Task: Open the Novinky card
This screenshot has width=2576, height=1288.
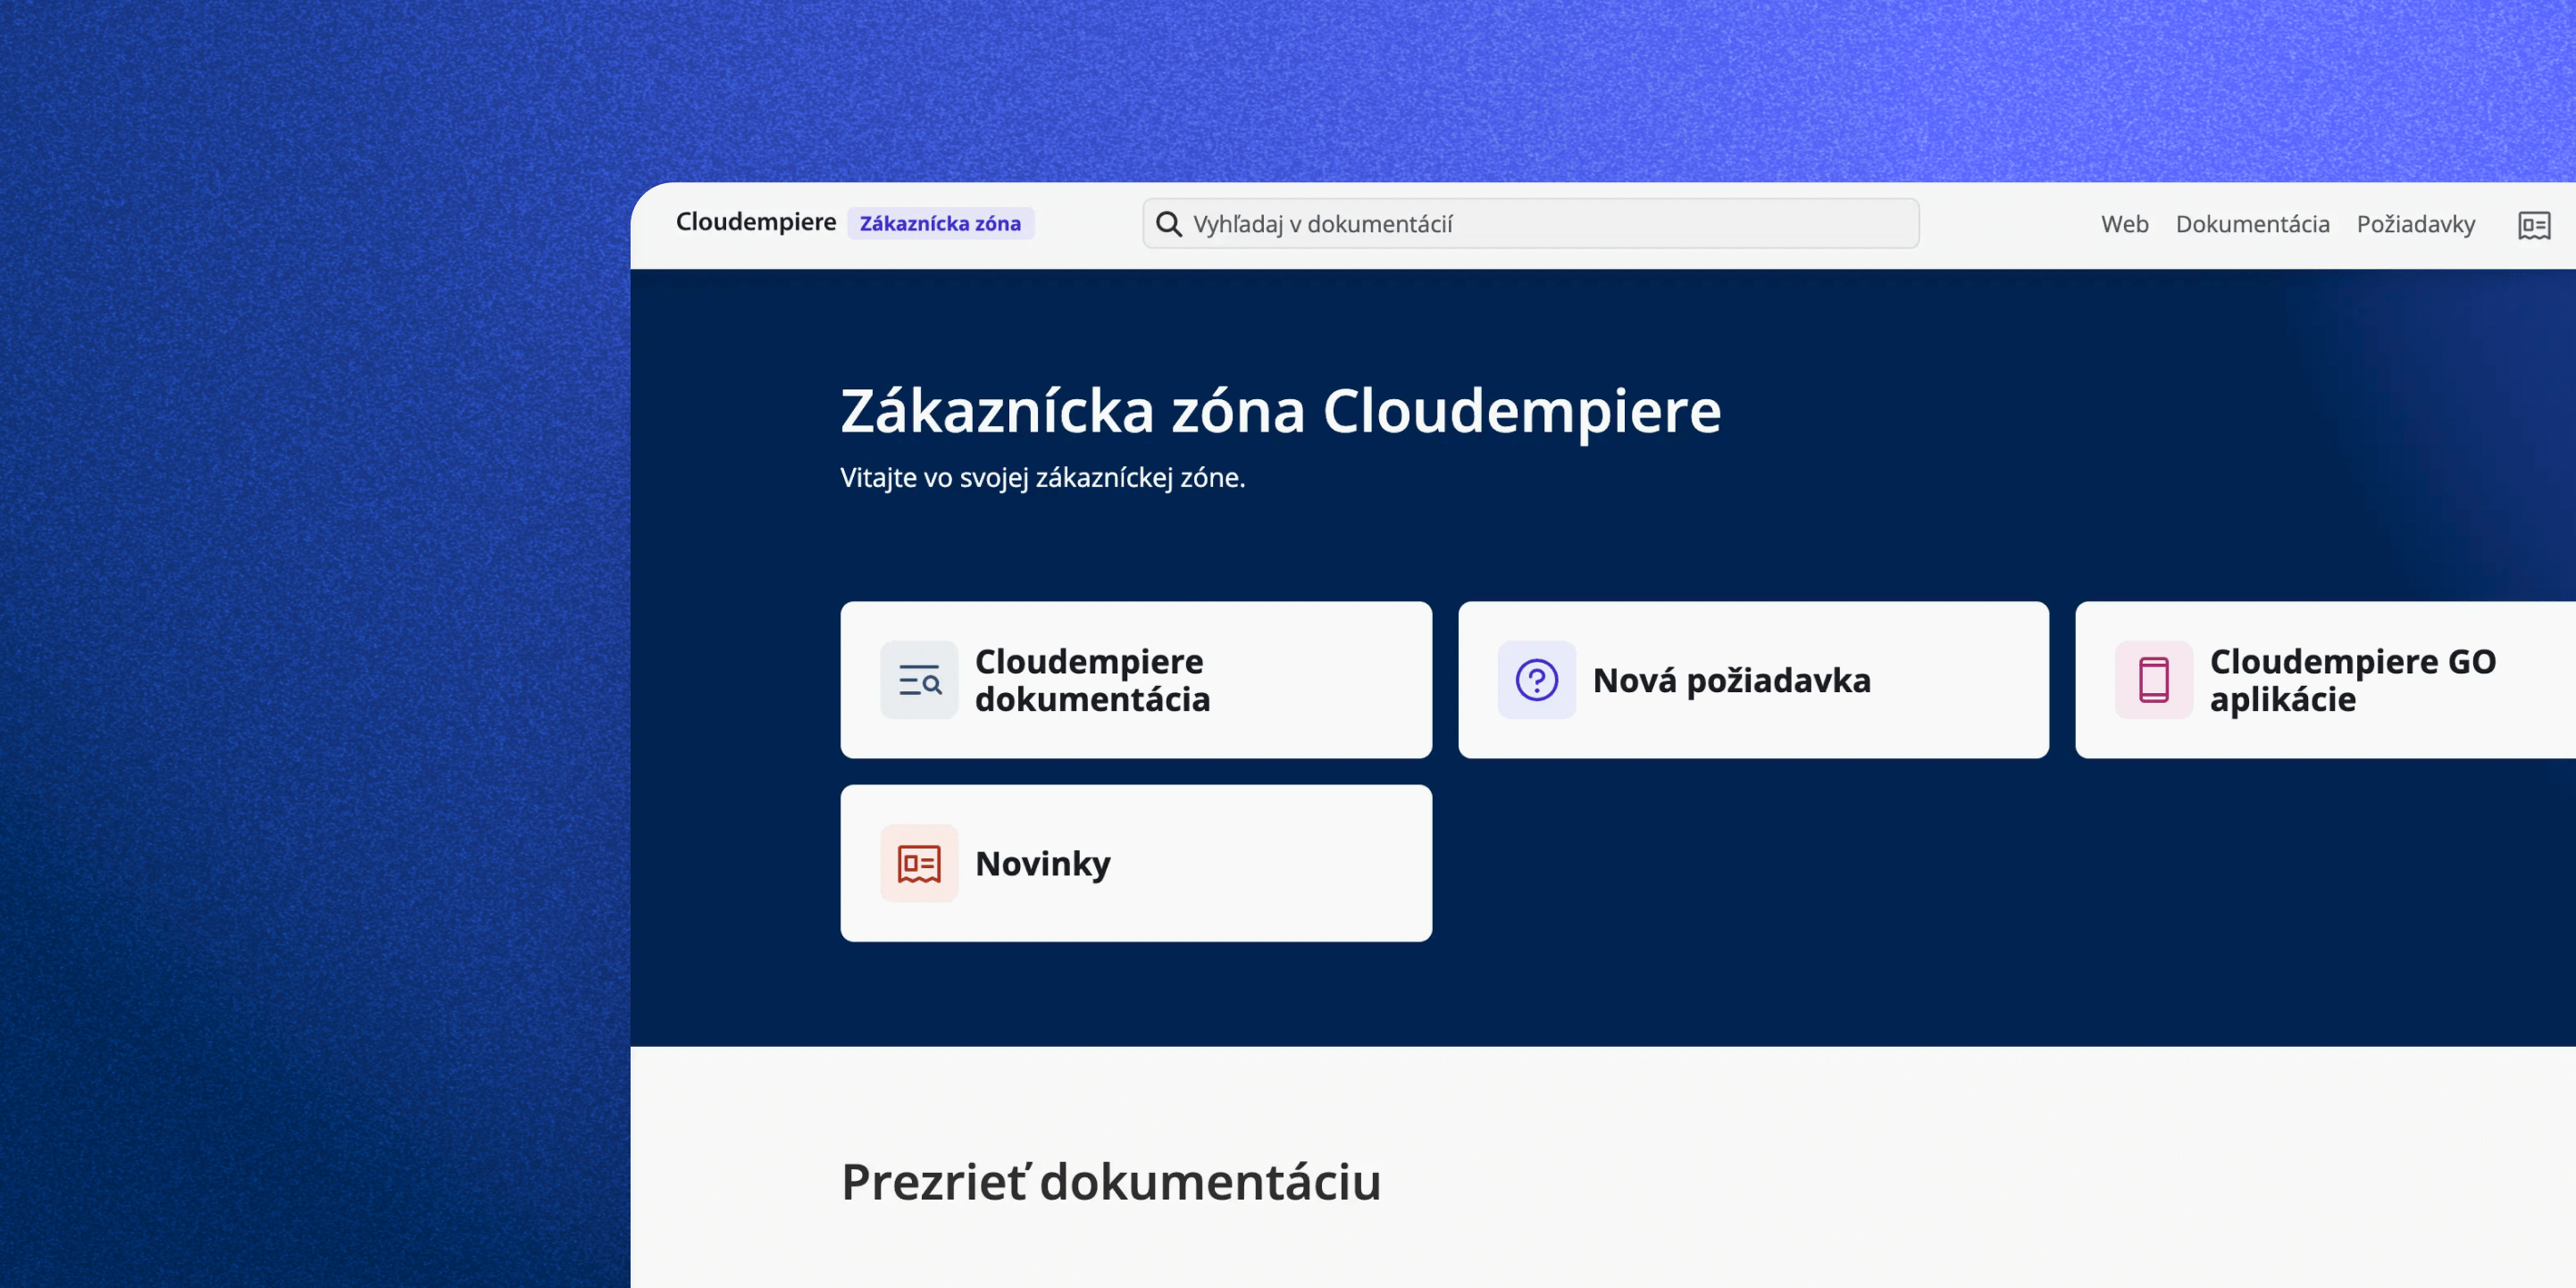Action: 1136,863
